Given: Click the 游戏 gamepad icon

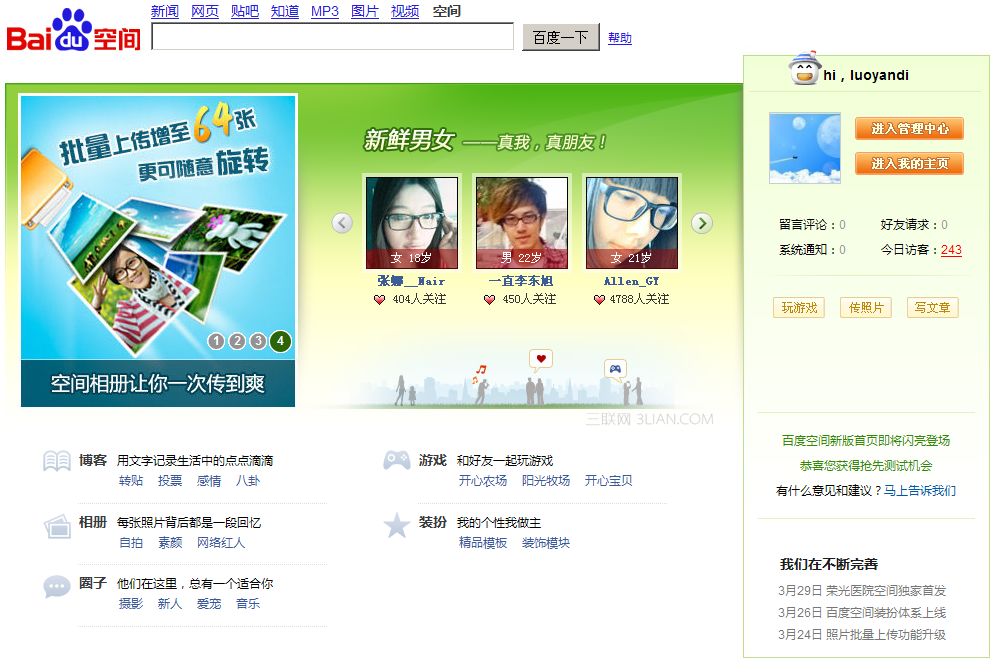Looking at the screenshot, I should 396,460.
